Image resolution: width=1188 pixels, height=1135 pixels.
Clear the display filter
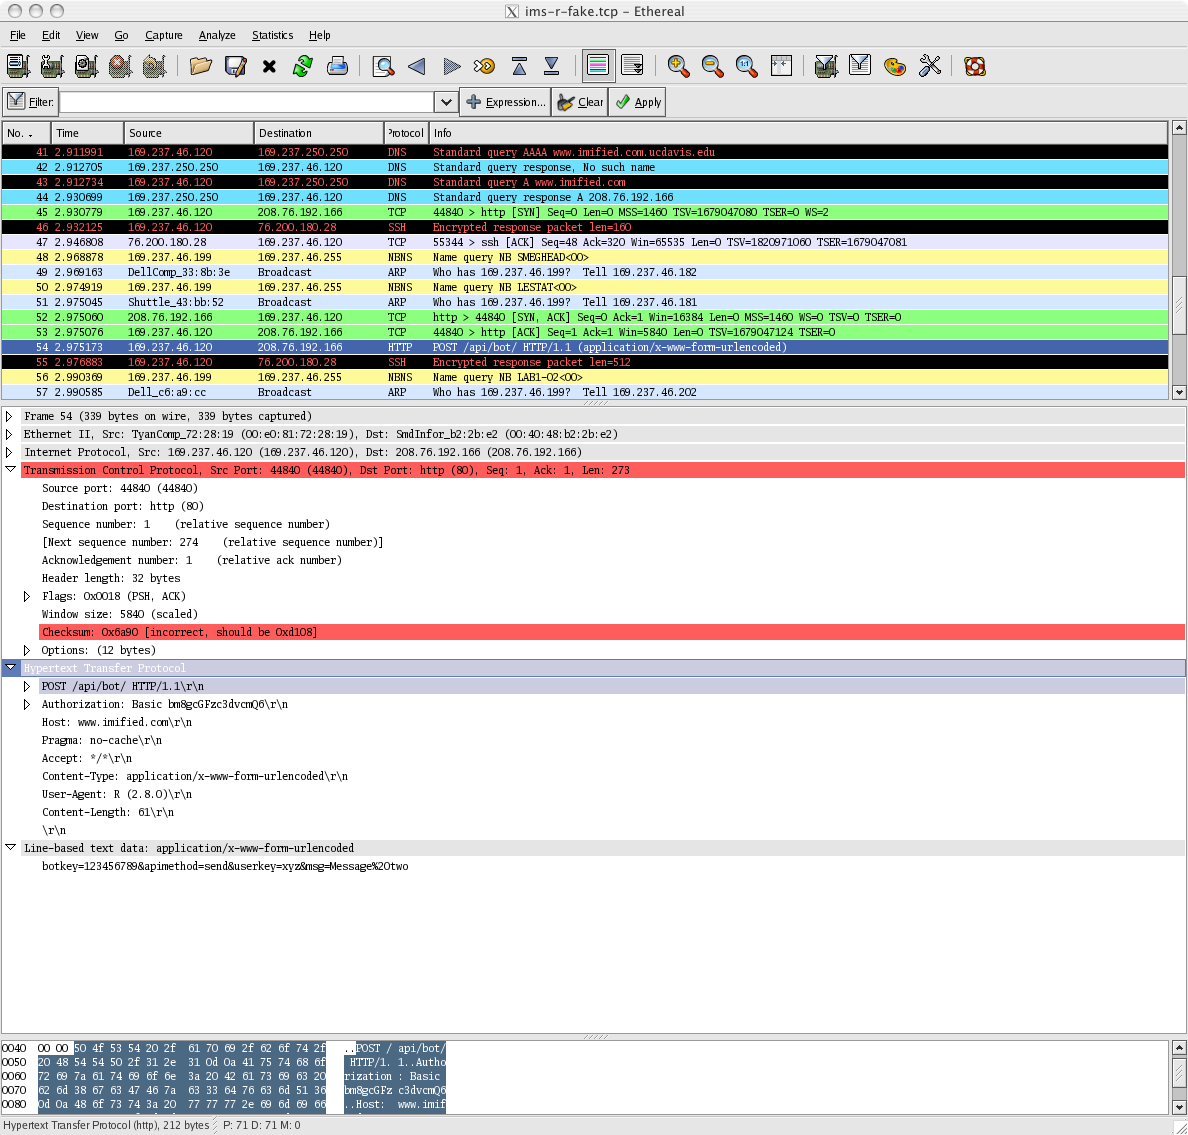(580, 102)
